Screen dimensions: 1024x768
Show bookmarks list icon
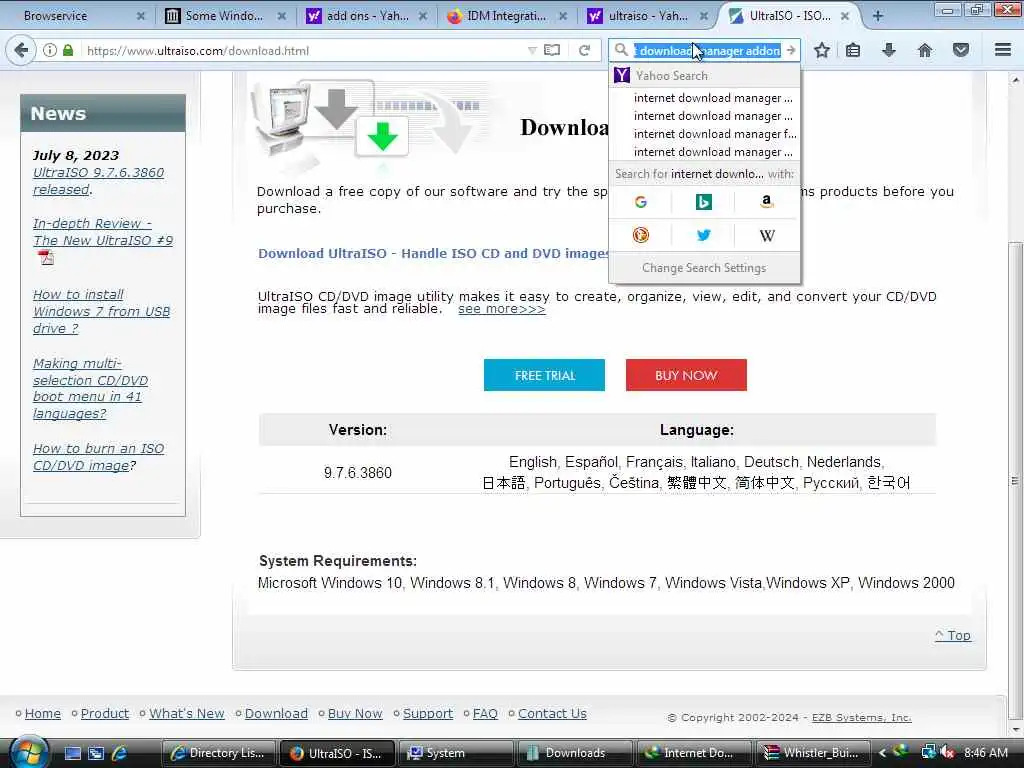pyautogui.click(x=853, y=50)
